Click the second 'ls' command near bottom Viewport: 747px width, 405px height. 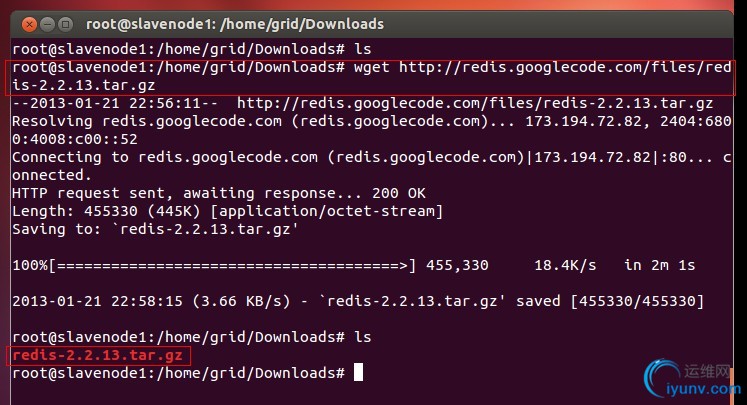coord(363,337)
